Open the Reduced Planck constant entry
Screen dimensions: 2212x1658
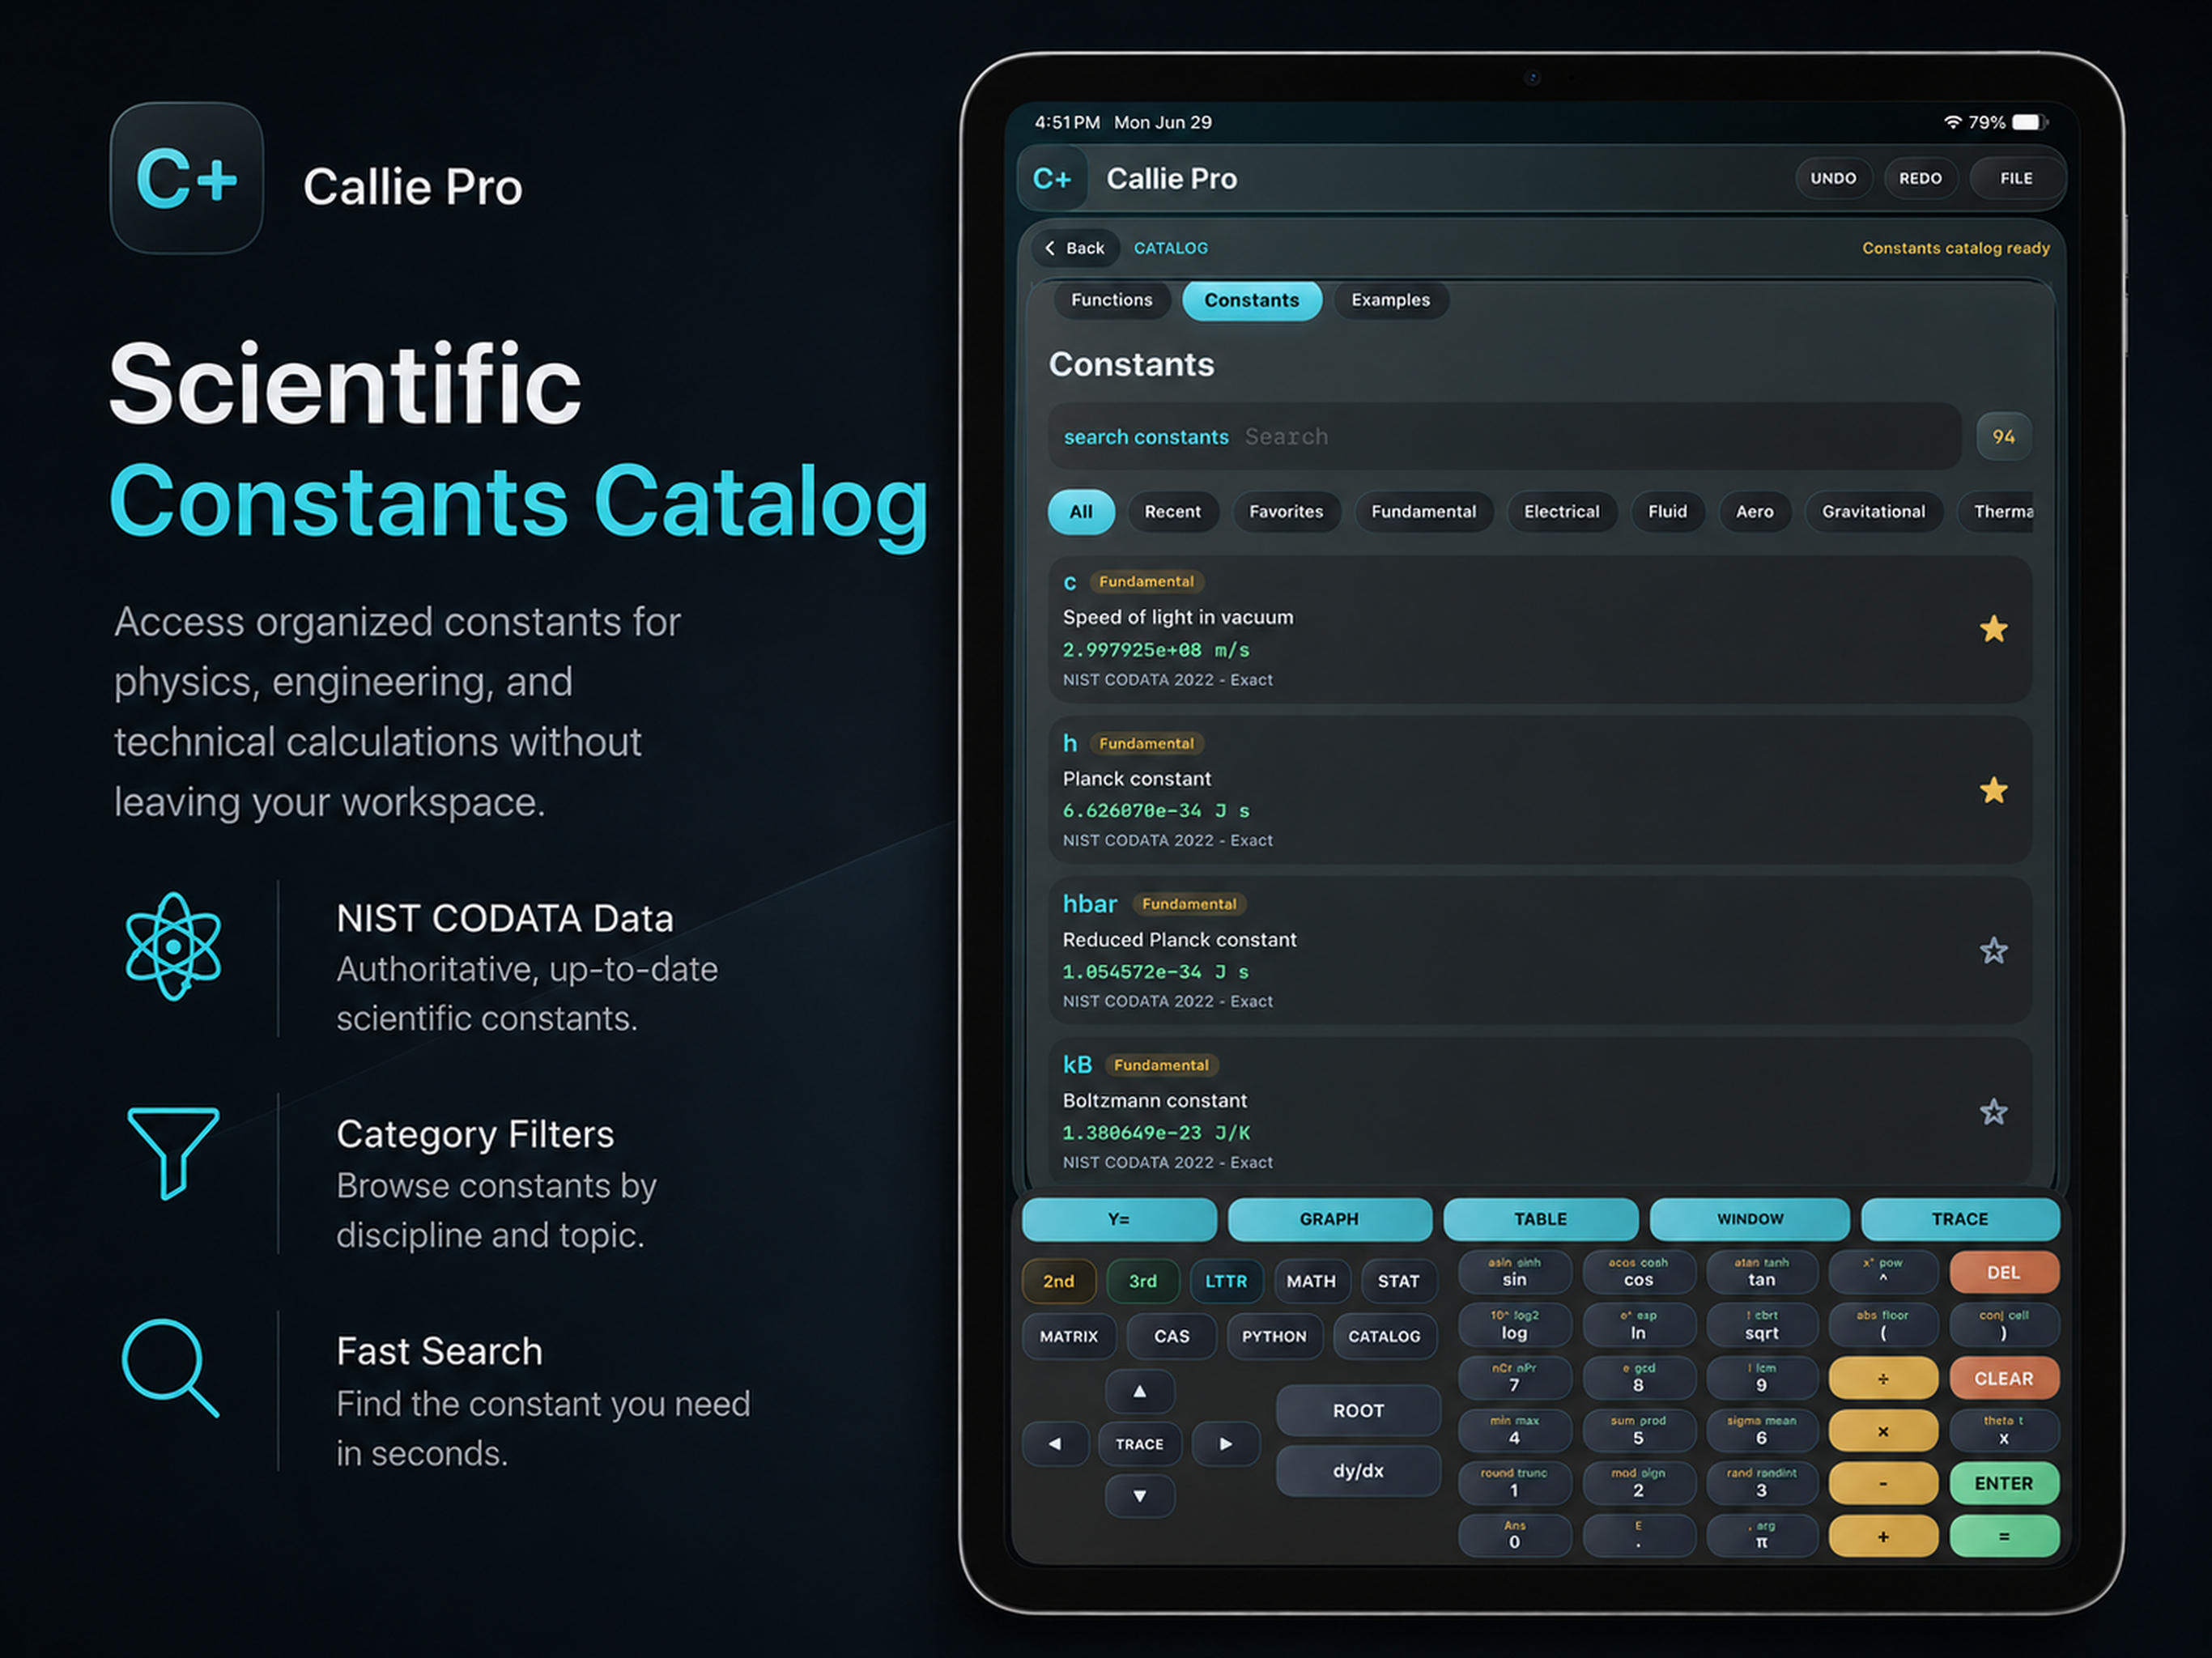click(1540, 951)
